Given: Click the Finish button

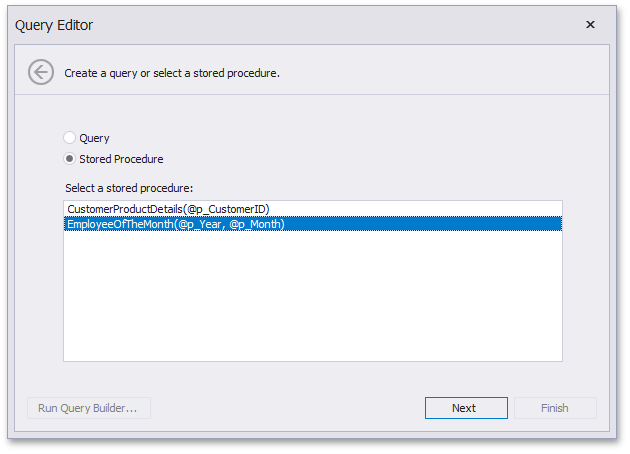Looking at the screenshot, I should (555, 408).
